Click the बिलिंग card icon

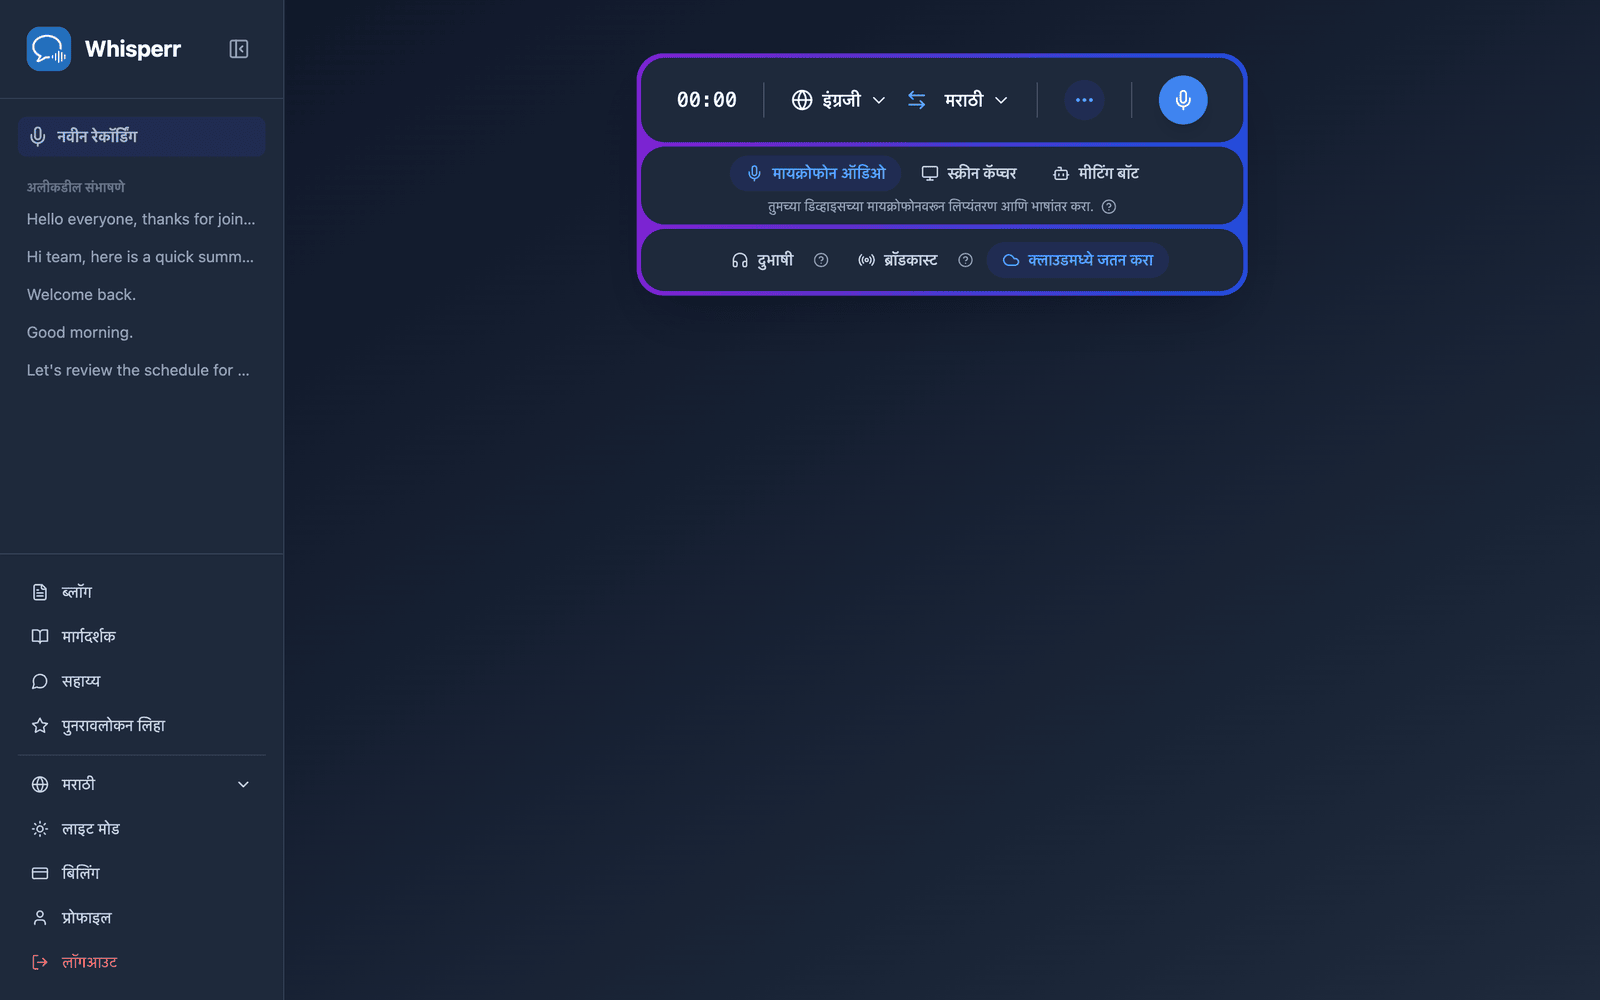click(40, 873)
